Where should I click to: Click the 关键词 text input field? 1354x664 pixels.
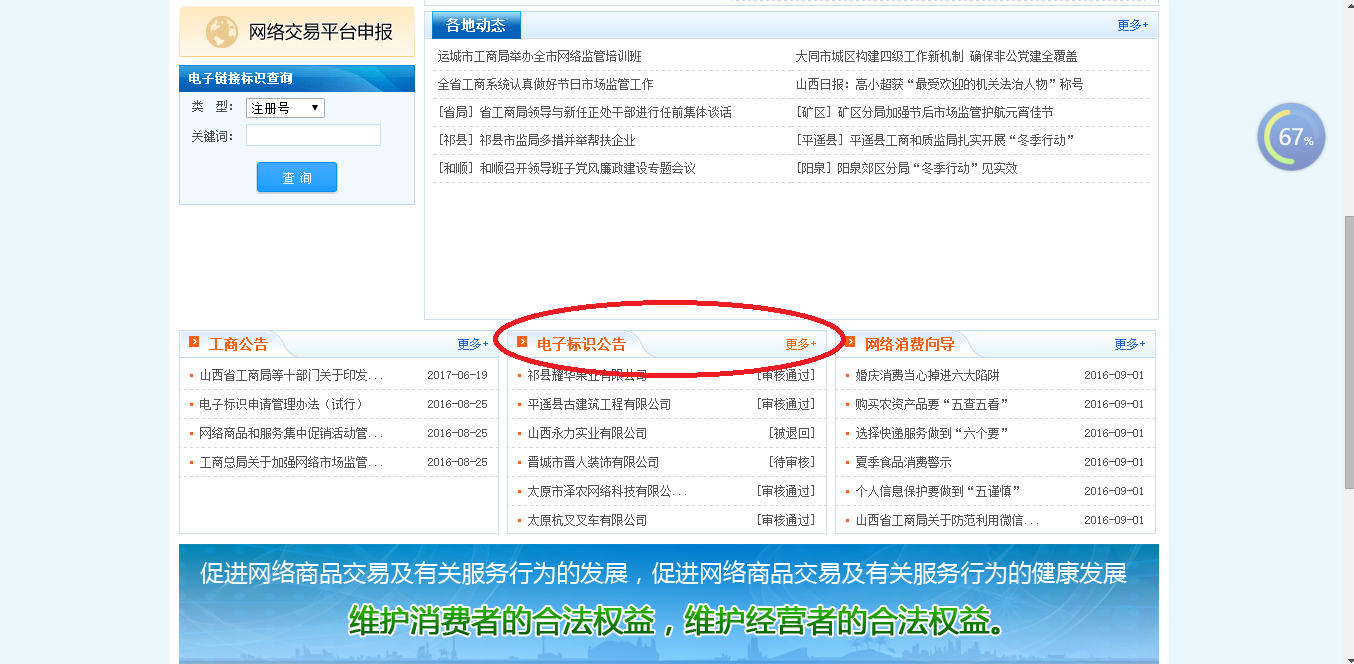tap(313, 136)
